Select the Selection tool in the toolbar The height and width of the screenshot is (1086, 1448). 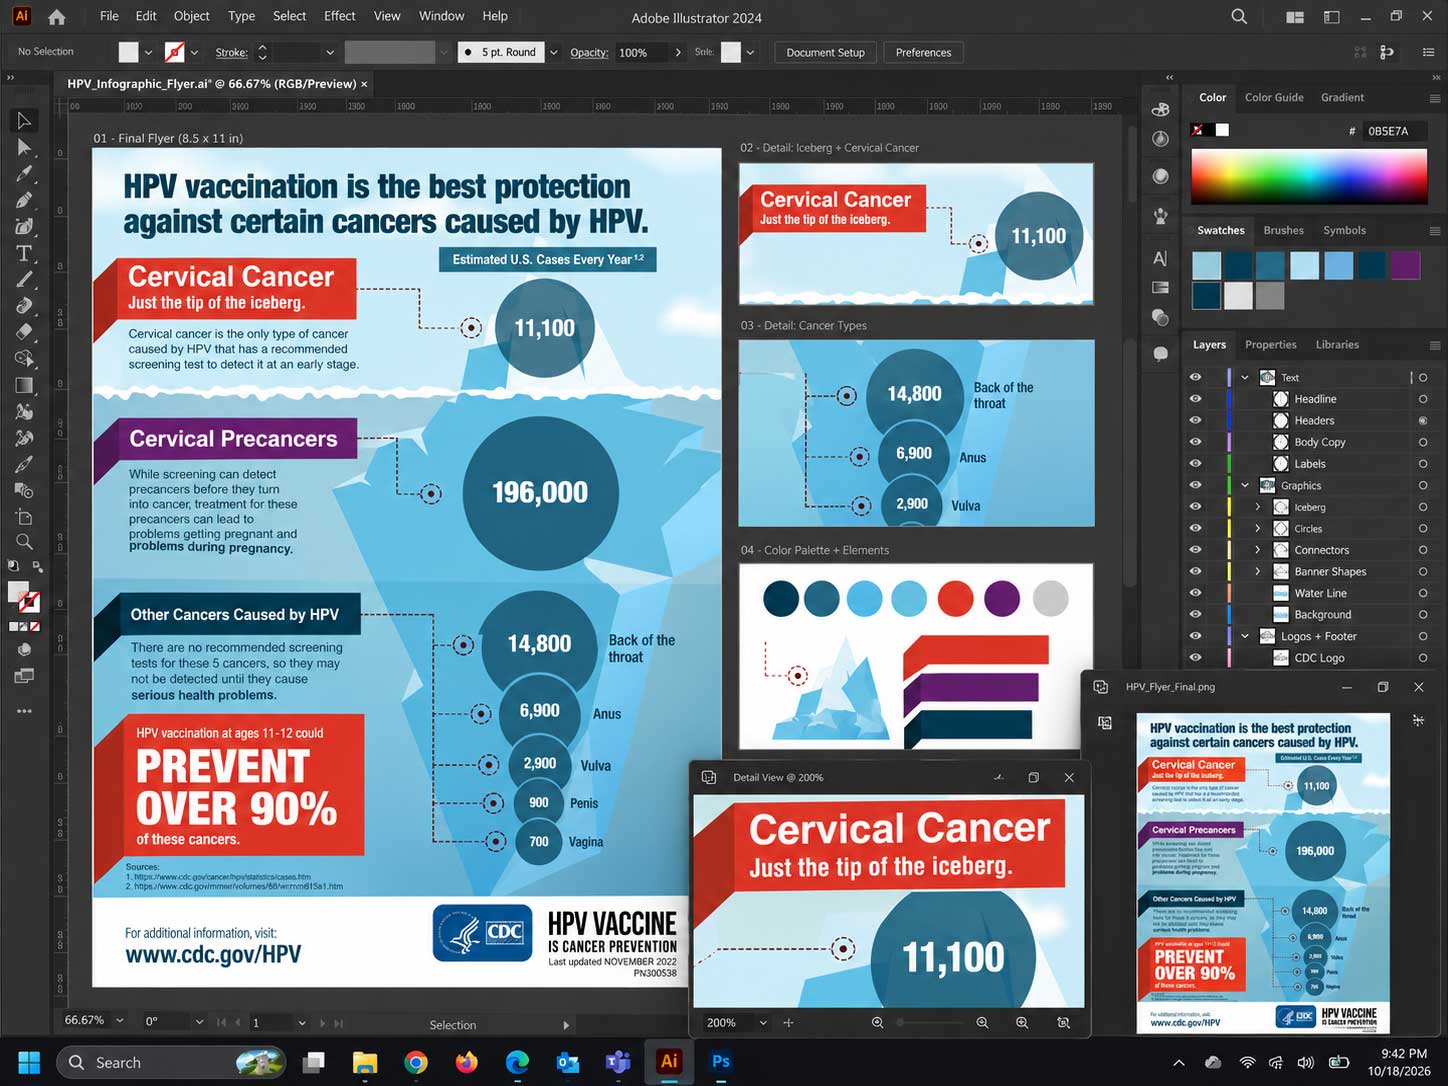coord(24,121)
